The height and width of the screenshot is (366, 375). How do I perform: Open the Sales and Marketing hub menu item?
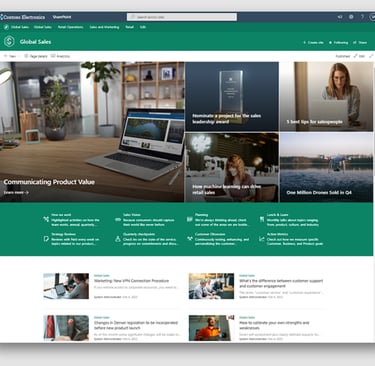[104, 27]
